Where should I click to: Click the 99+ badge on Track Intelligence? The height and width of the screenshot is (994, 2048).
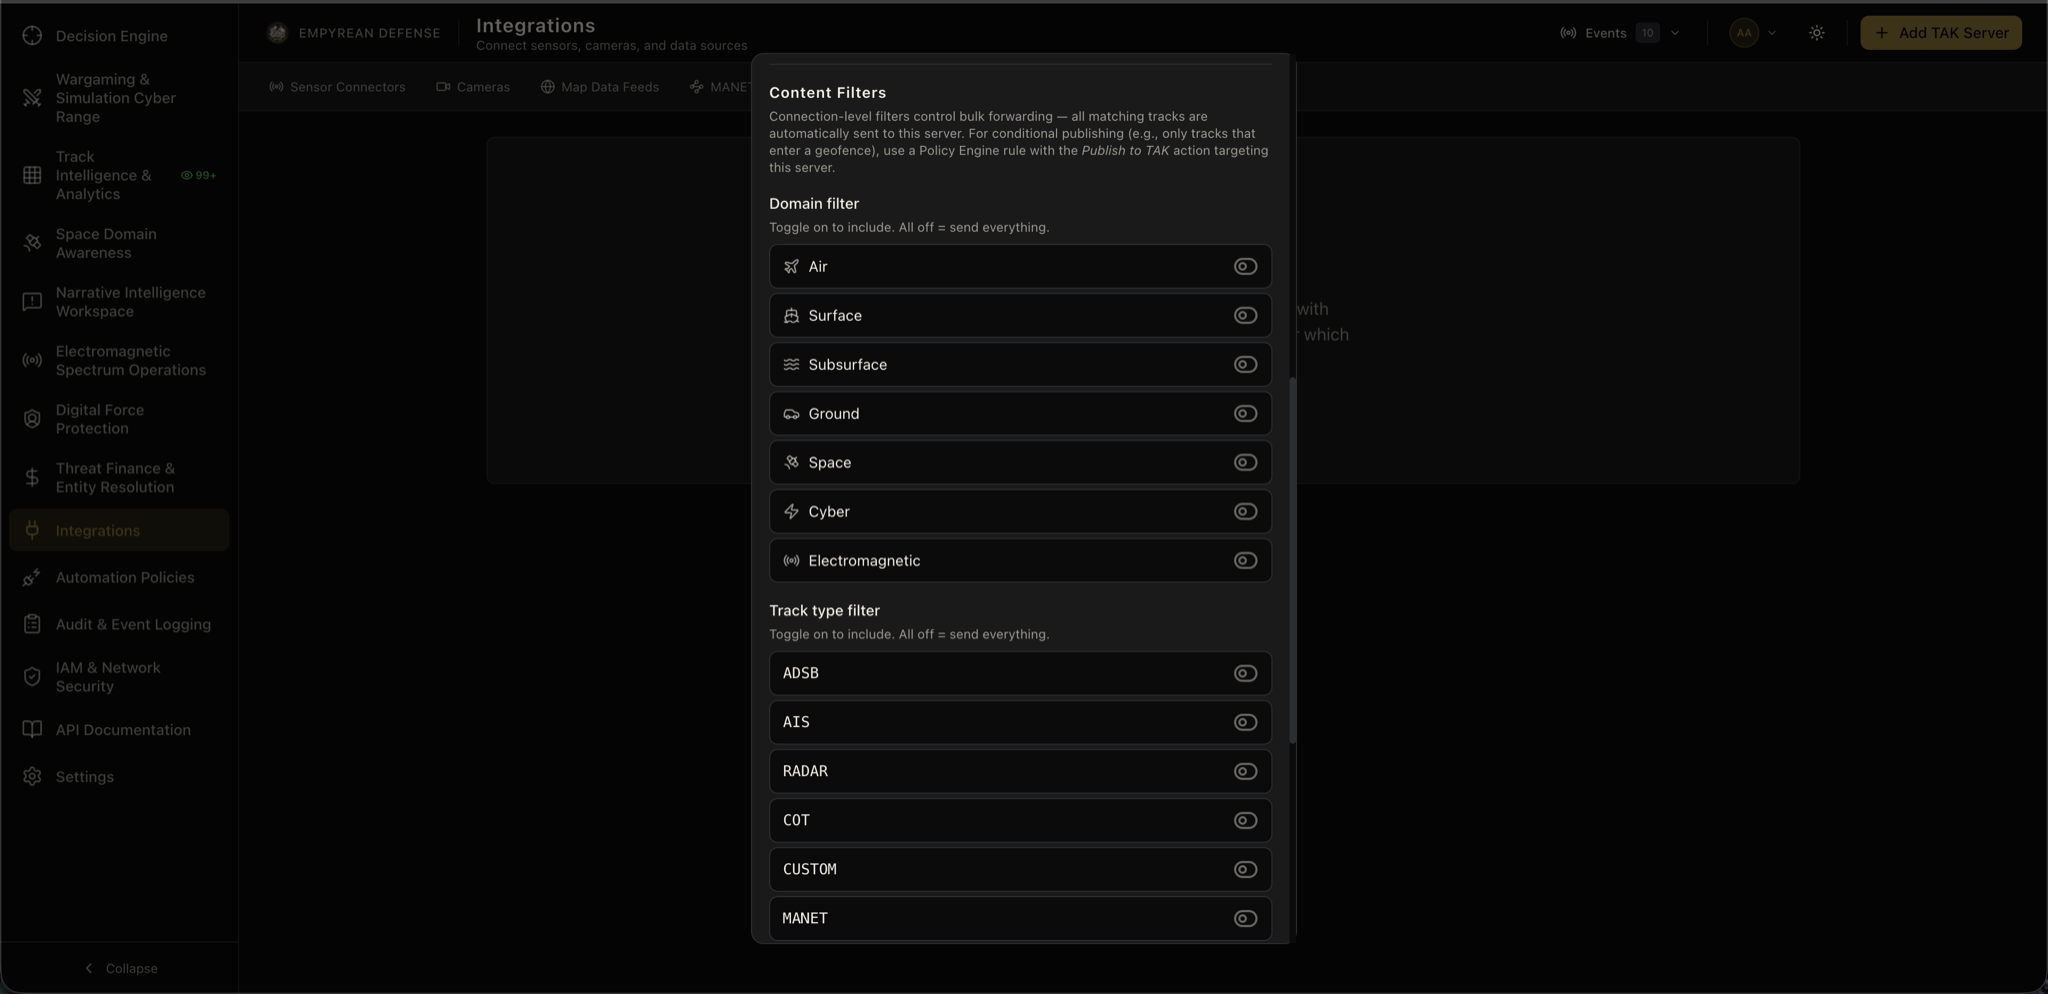tap(199, 176)
